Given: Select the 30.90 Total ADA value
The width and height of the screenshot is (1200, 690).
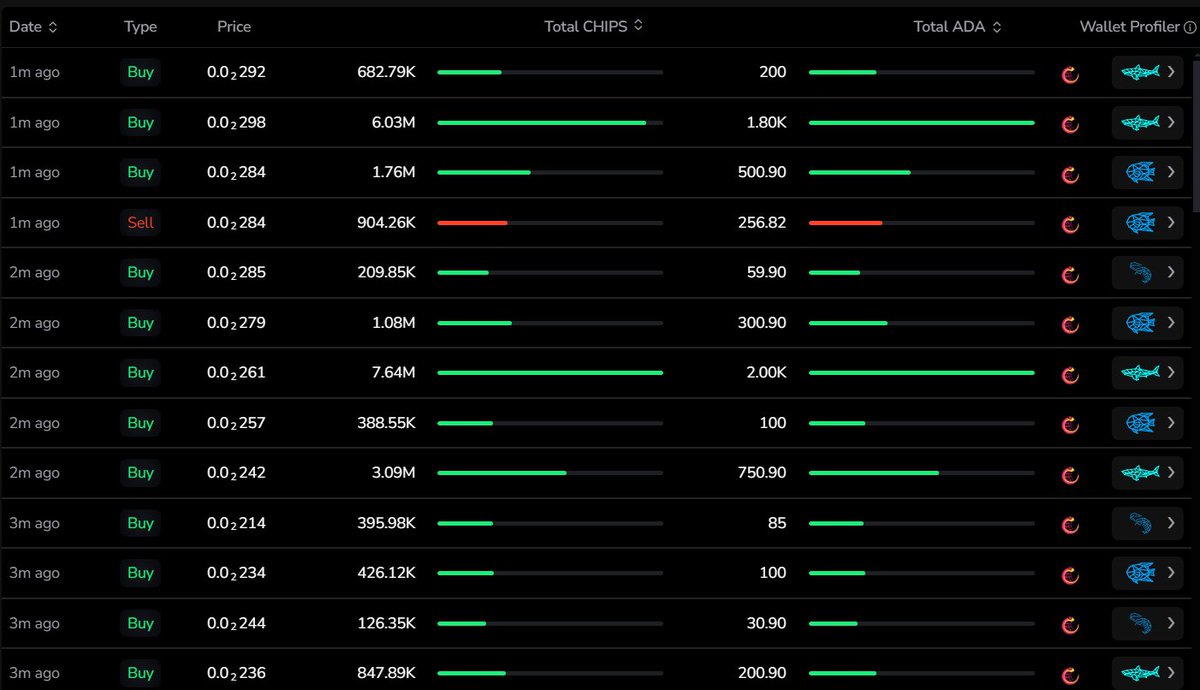Looking at the screenshot, I should 767,622.
